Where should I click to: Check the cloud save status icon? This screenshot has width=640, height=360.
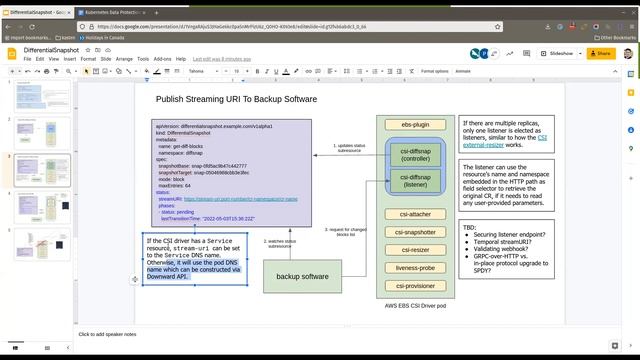(108, 50)
